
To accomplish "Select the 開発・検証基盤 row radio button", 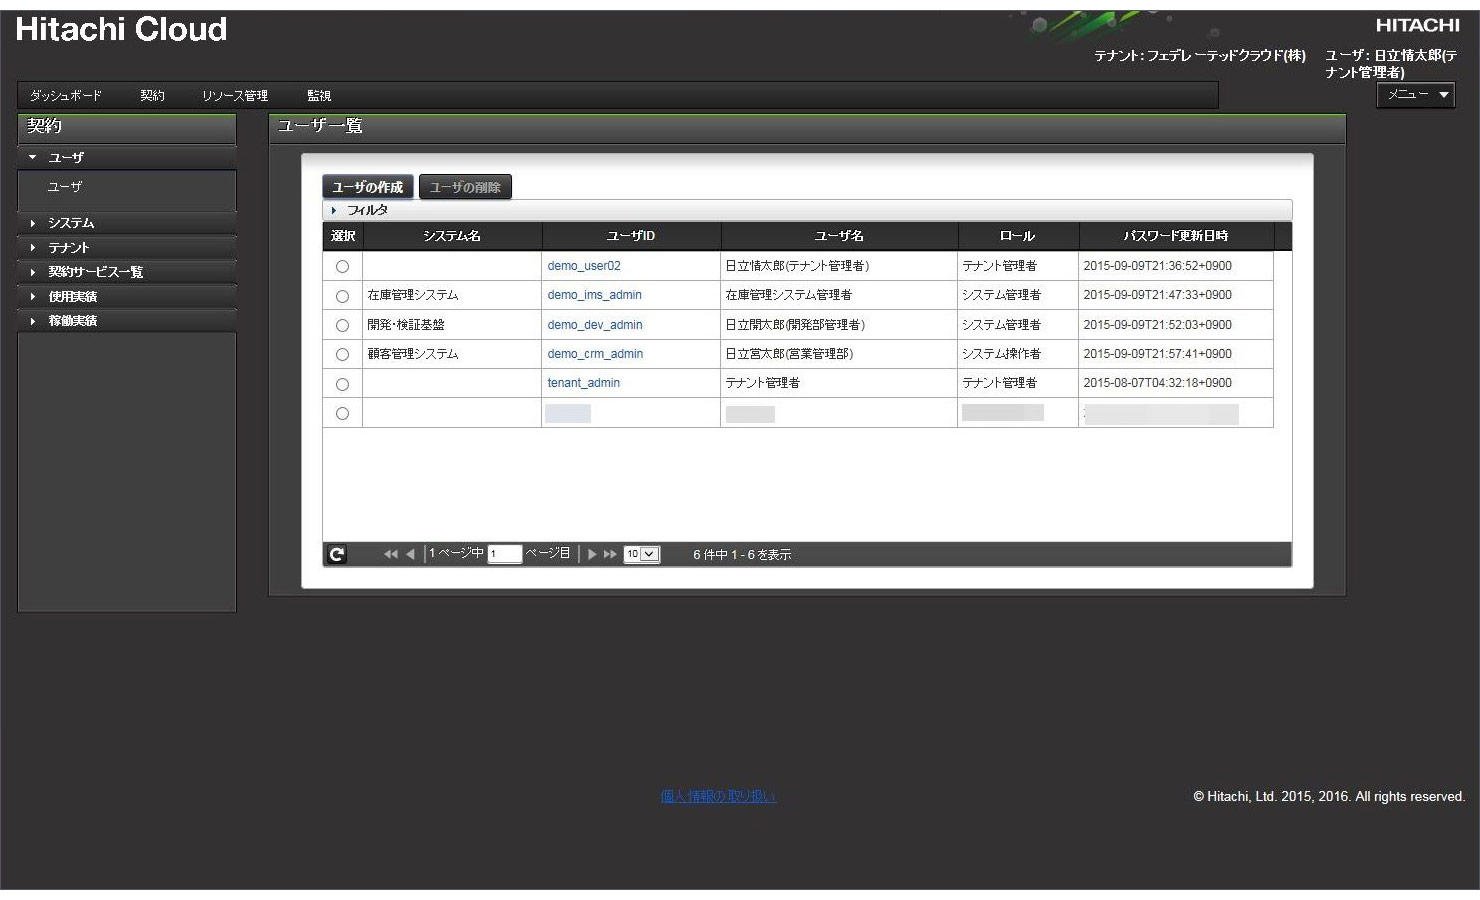I will 342,326.
